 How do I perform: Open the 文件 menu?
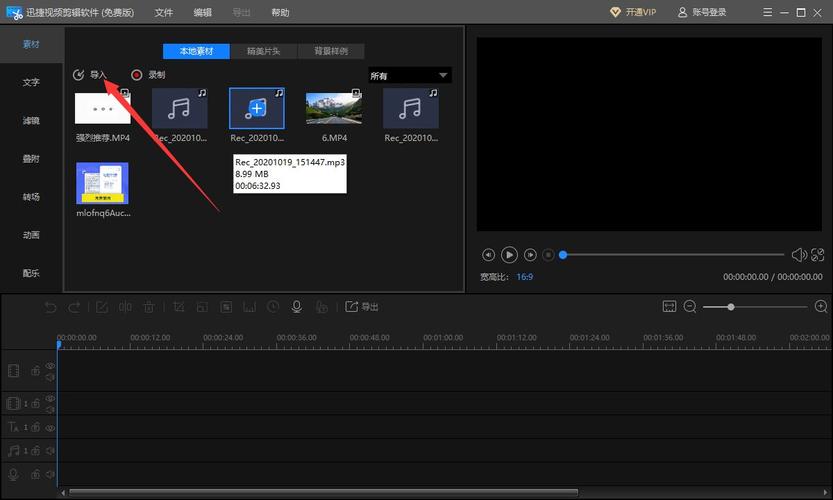point(164,12)
